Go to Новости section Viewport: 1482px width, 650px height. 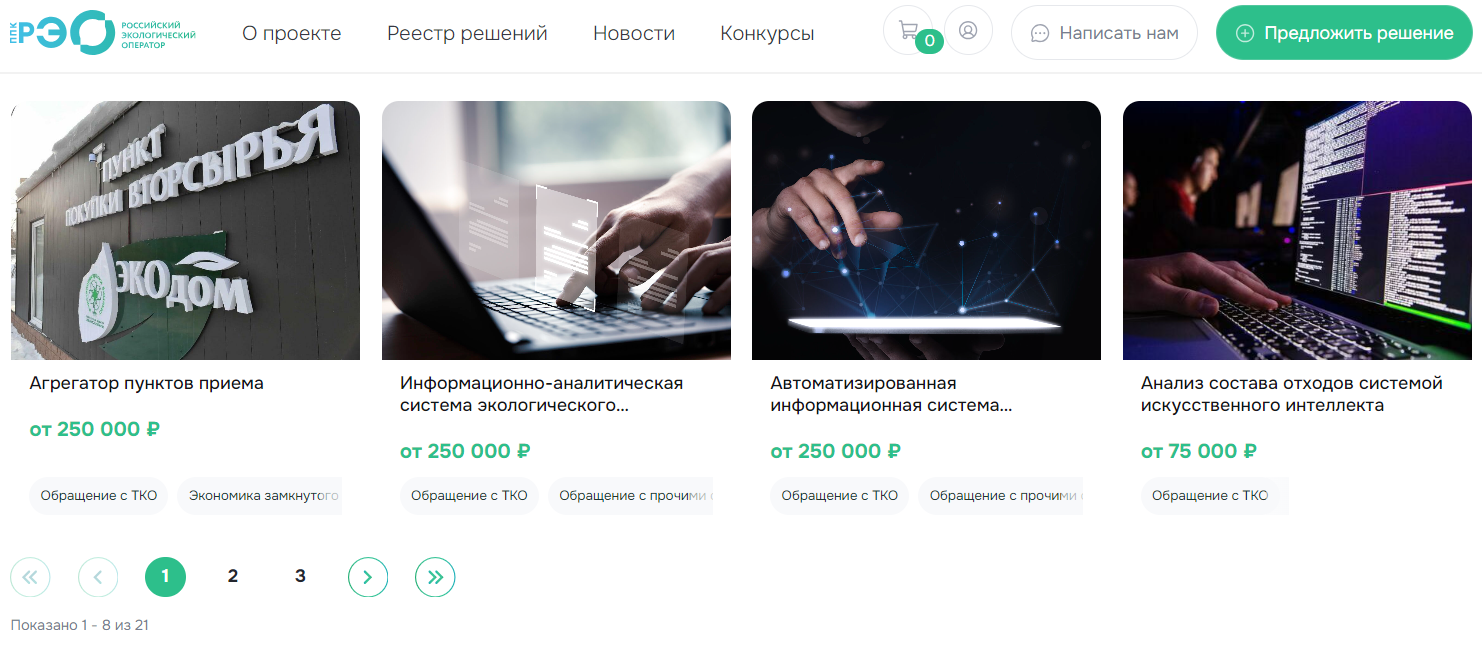(634, 33)
